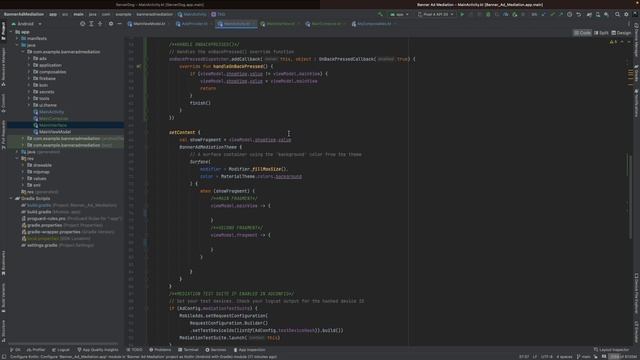This screenshot has height=360, width=640.
Task: Open IDE settings gear in top toolbar
Action: tap(627, 14)
